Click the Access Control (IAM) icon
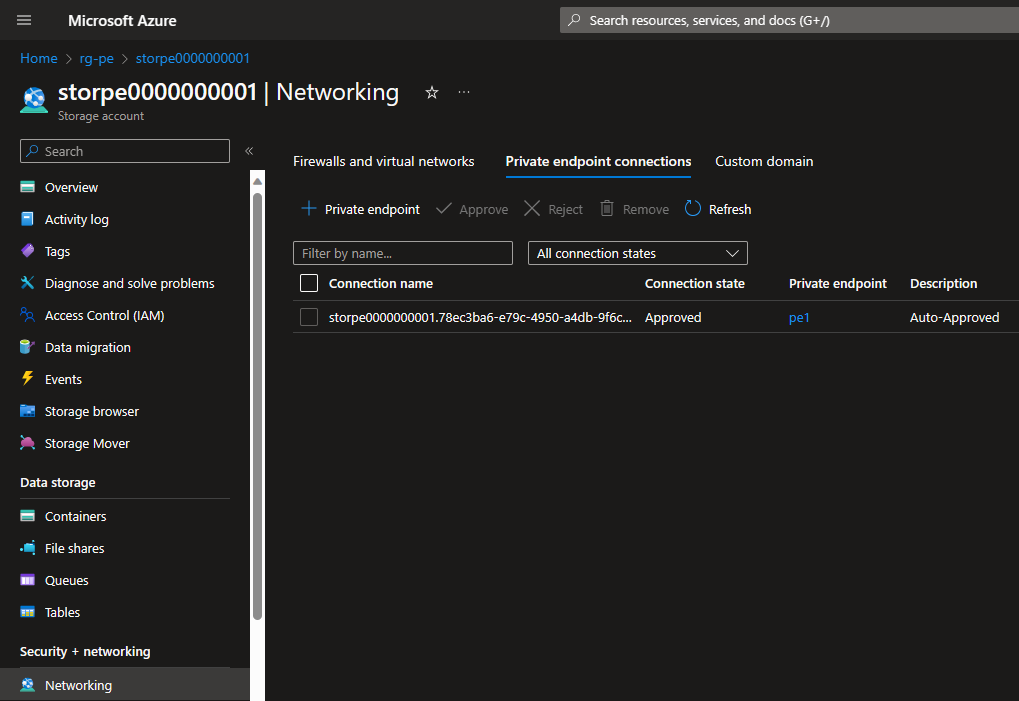This screenshot has width=1019, height=701. pyautogui.click(x=27, y=315)
